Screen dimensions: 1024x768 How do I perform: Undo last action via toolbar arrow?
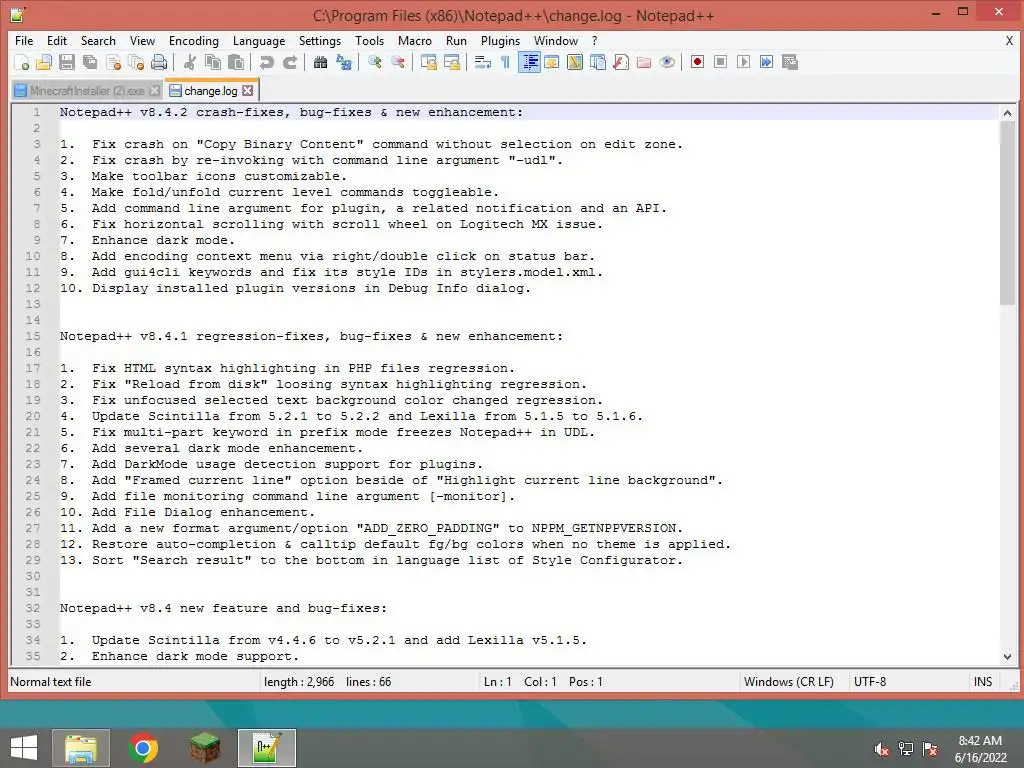(x=266, y=62)
